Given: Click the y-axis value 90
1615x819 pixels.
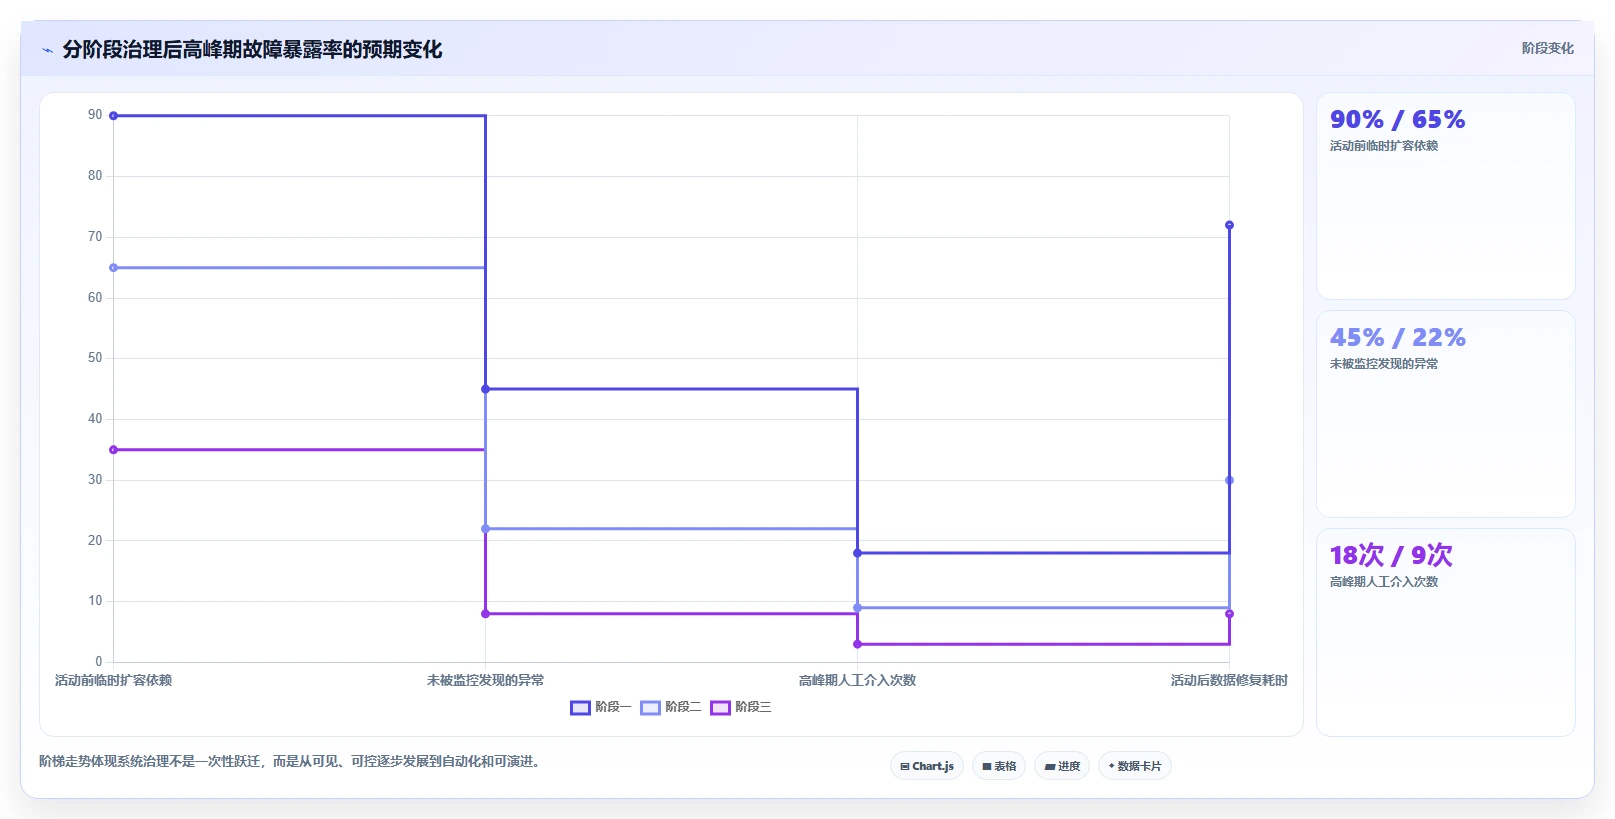Looking at the screenshot, I should pyautogui.click(x=95, y=115).
